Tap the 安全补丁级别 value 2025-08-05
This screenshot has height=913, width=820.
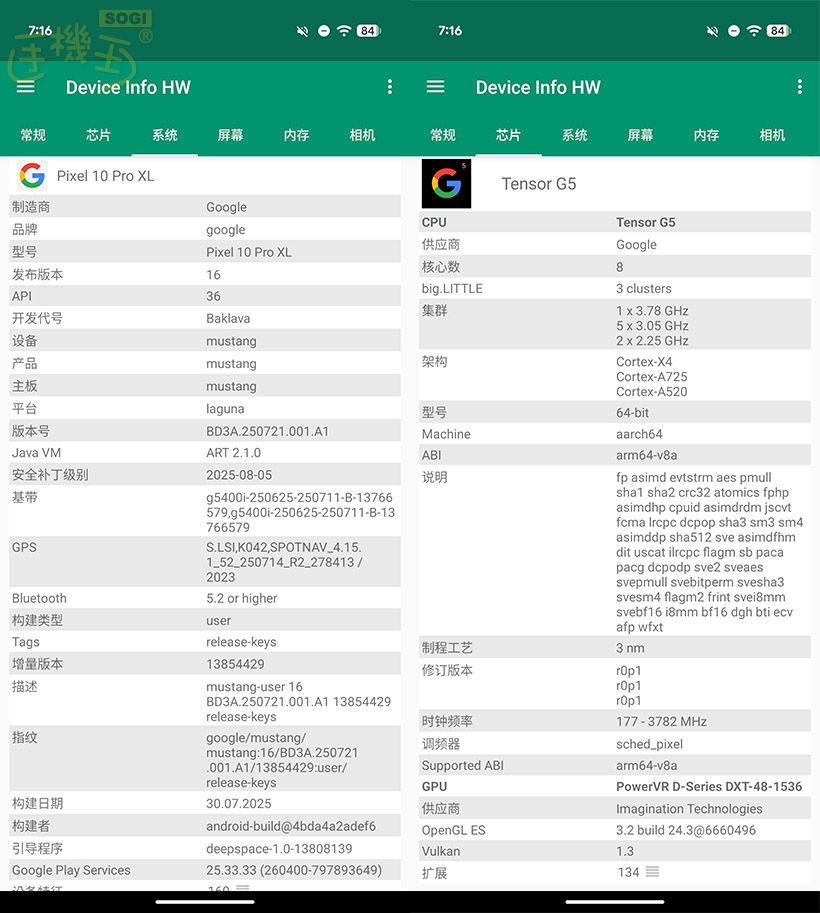(239, 475)
